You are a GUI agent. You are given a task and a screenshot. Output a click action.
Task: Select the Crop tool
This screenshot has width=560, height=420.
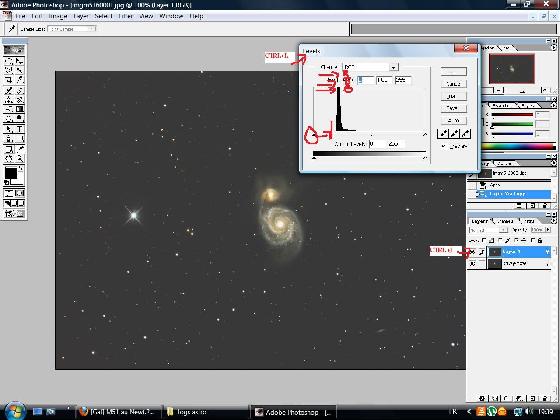click(x=9, y=80)
